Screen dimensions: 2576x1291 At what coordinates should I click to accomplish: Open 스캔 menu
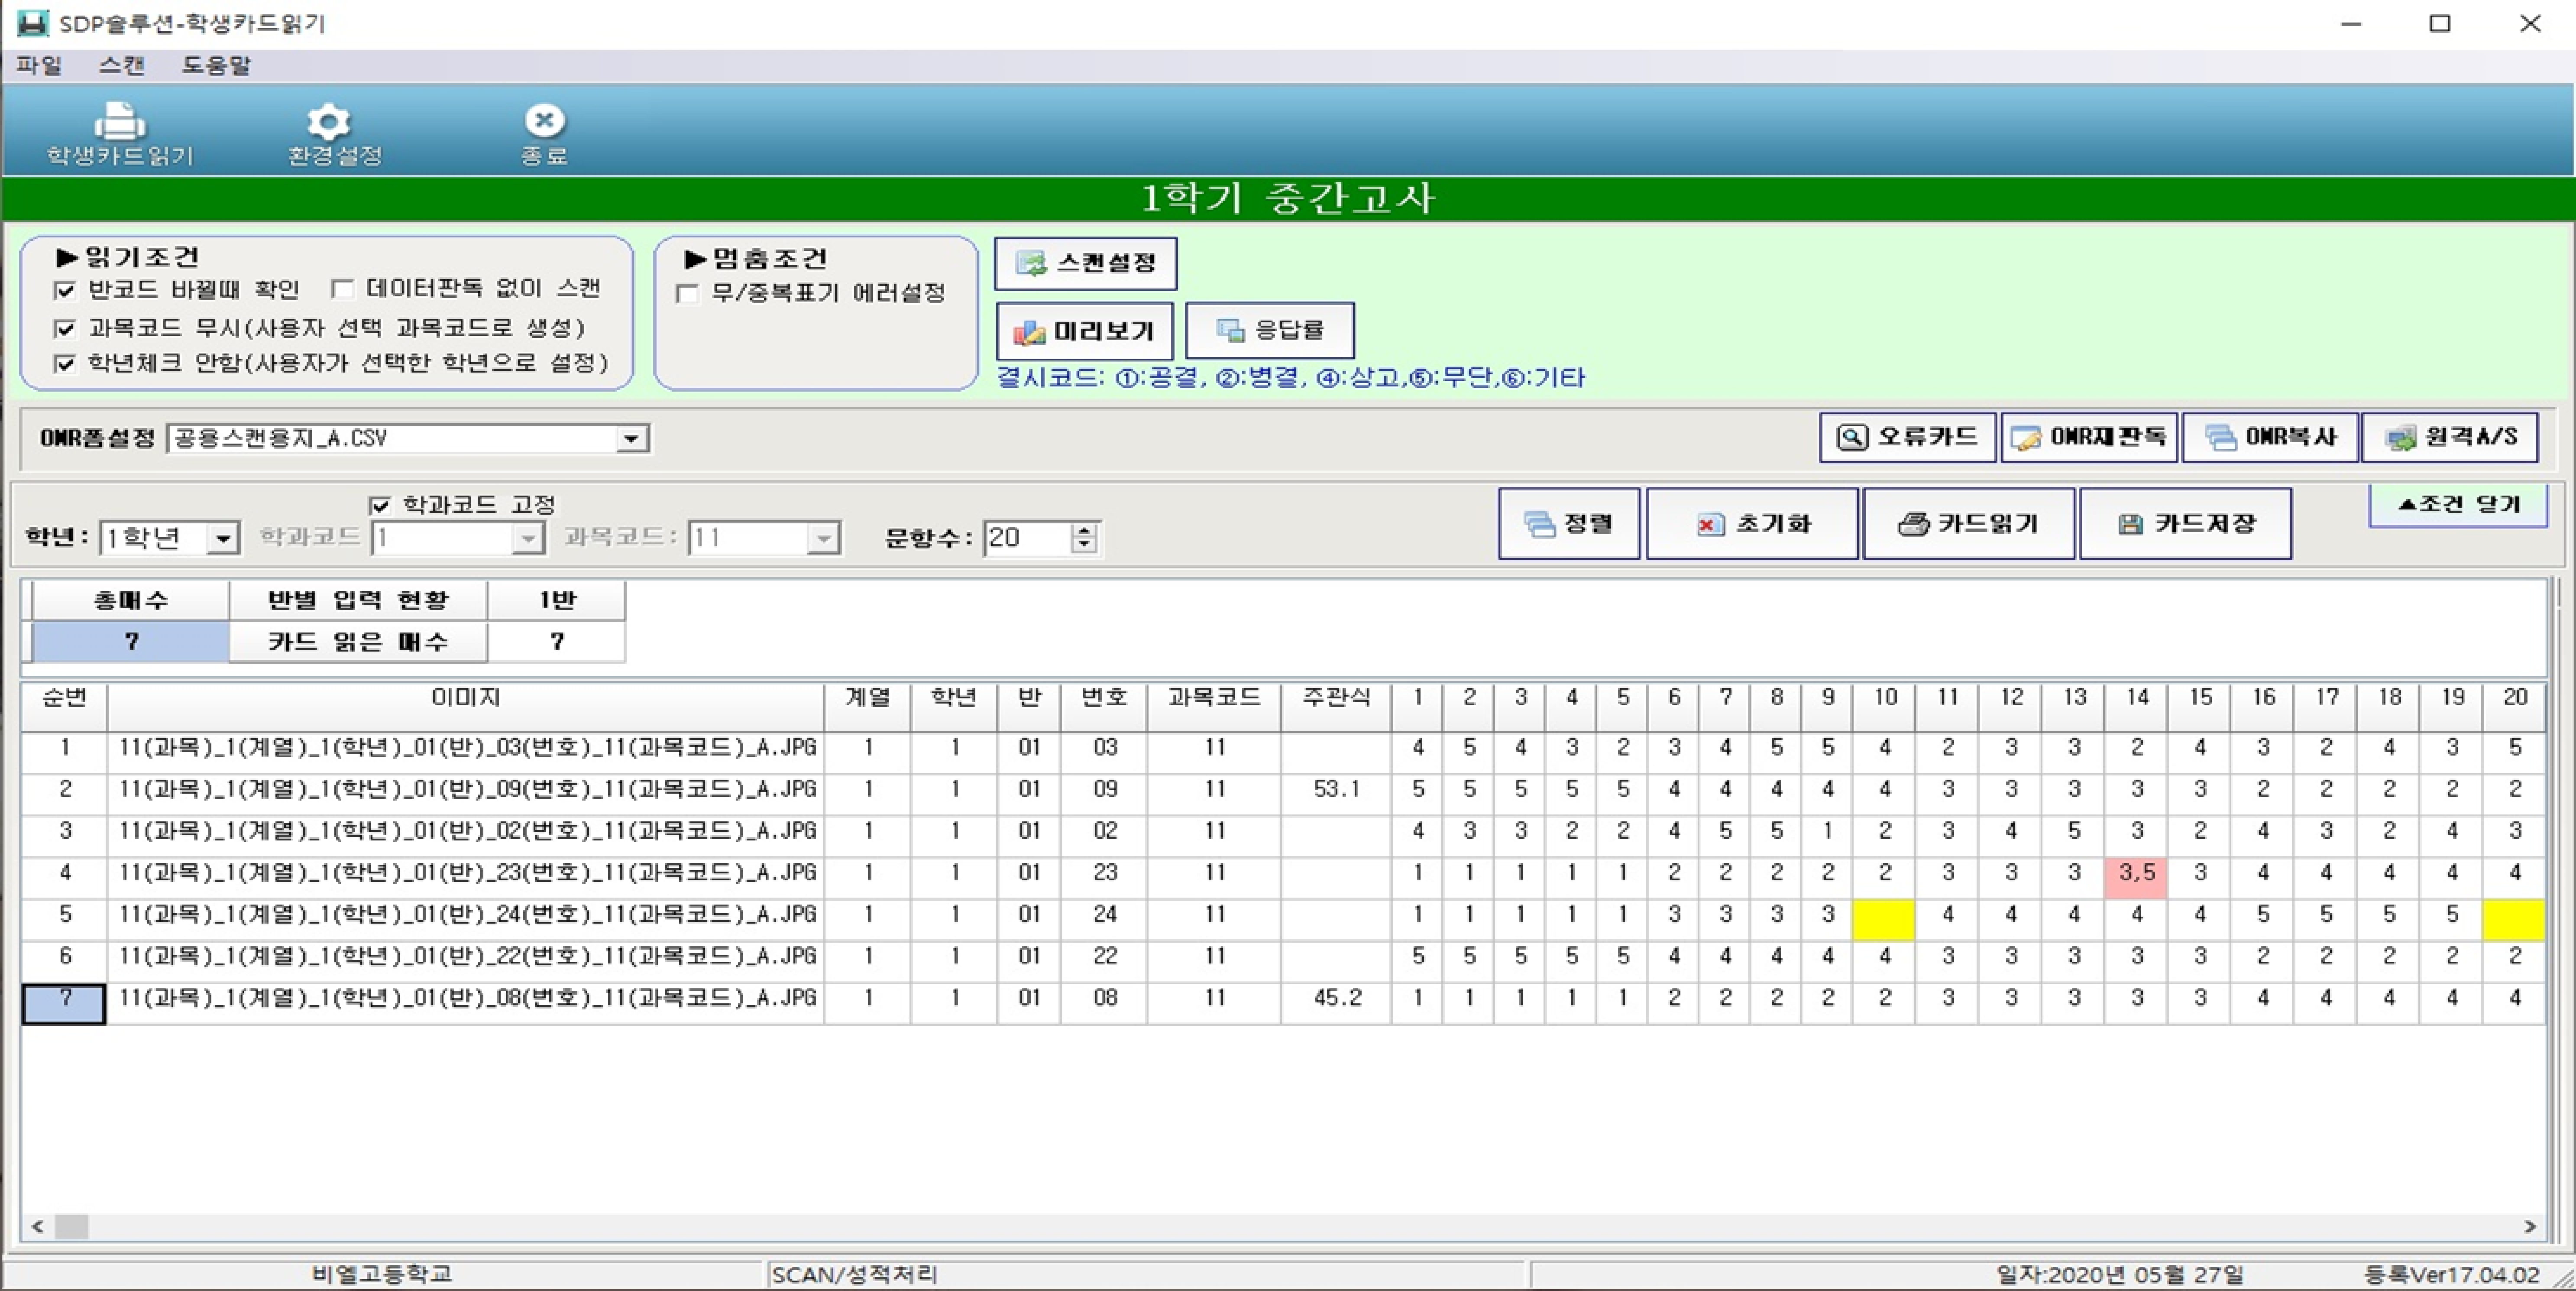(122, 66)
